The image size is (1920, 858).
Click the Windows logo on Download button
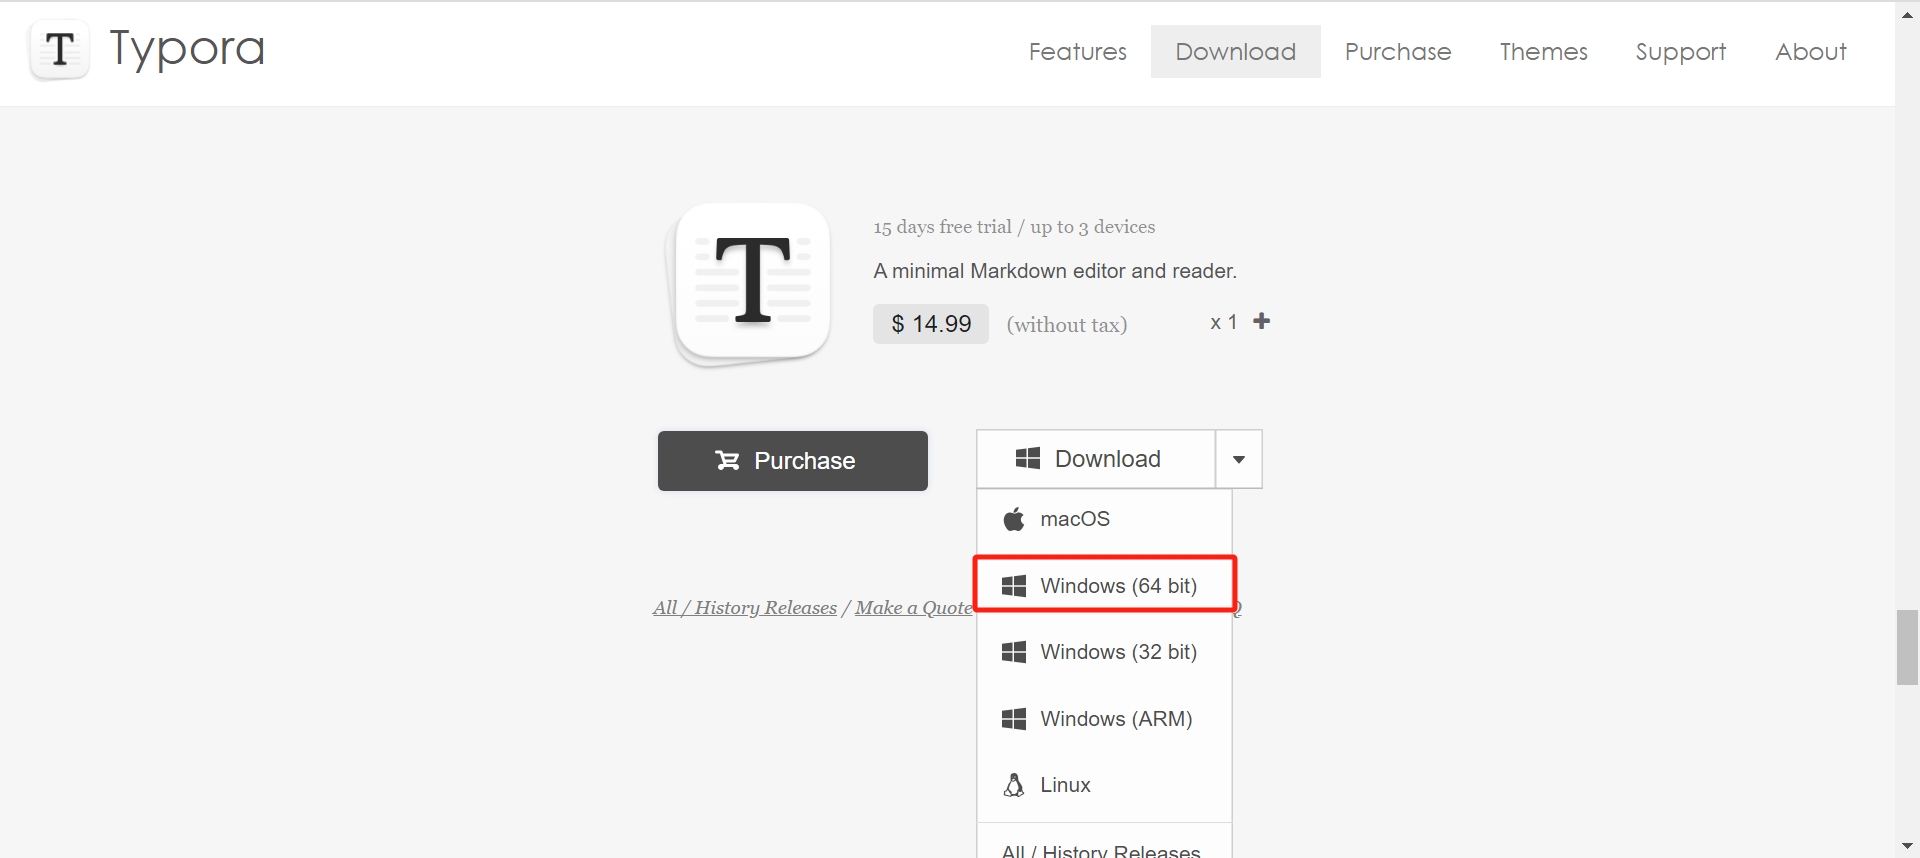(1028, 458)
